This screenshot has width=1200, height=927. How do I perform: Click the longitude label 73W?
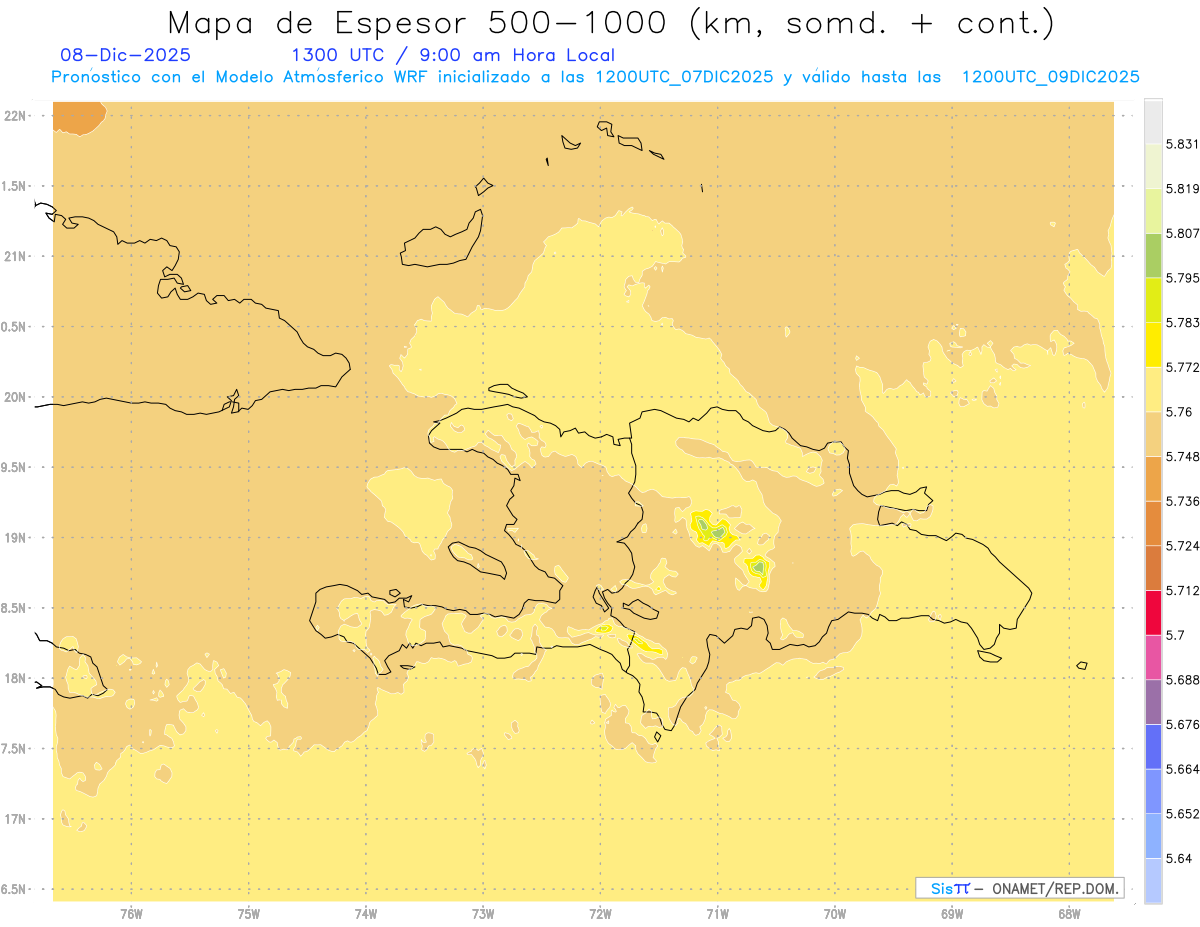click(483, 914)
